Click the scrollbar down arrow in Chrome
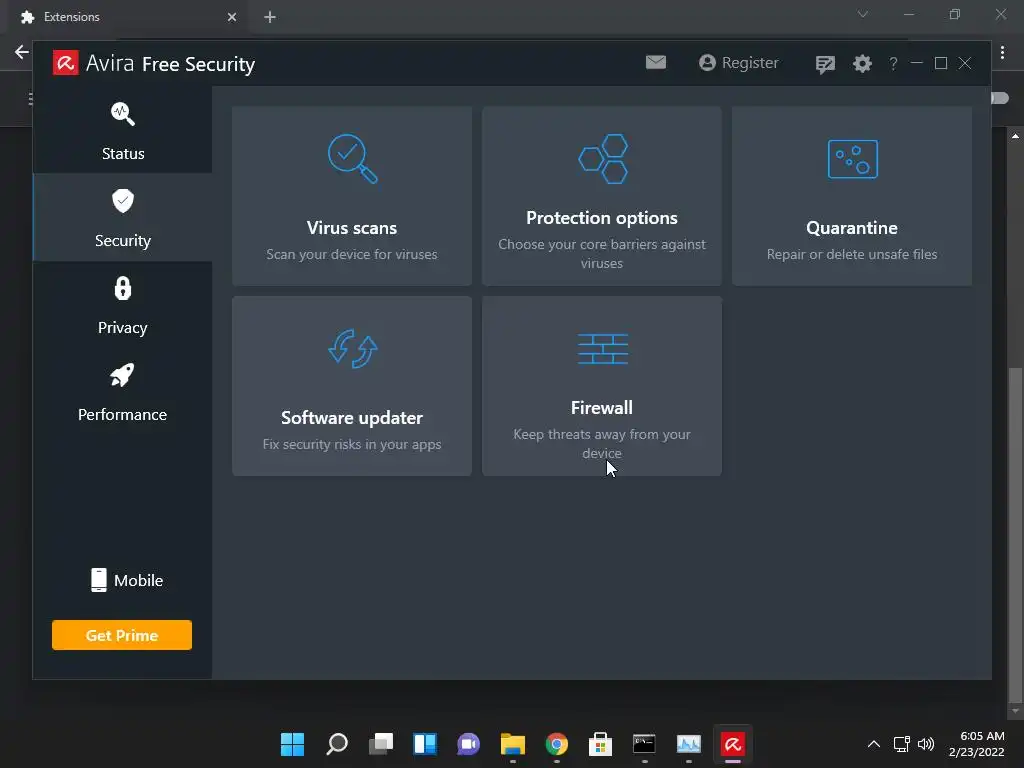The width and height of the screenshot is (1024, 768). point(1015,711)
